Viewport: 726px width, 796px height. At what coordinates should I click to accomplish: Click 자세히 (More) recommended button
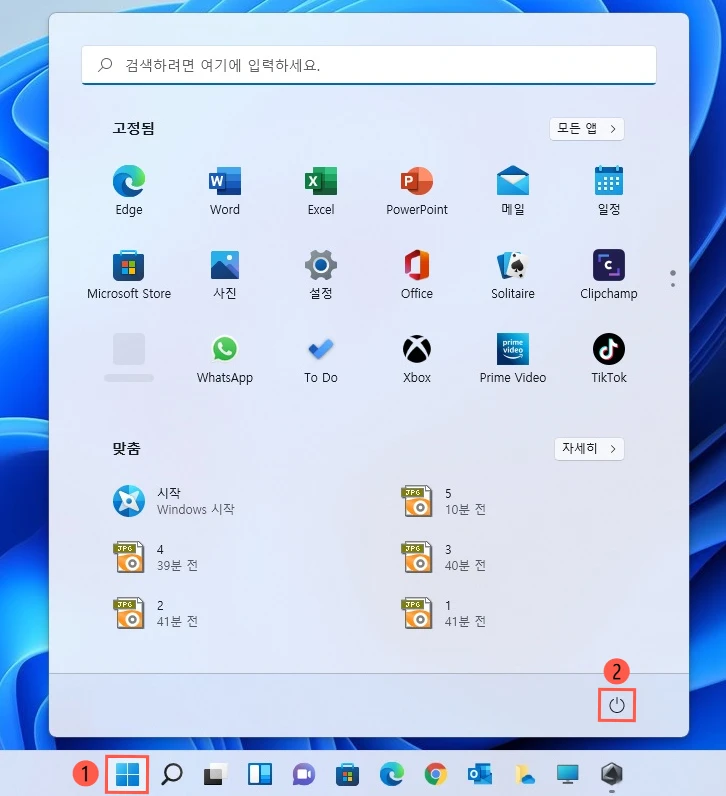(x=589, y=449)
